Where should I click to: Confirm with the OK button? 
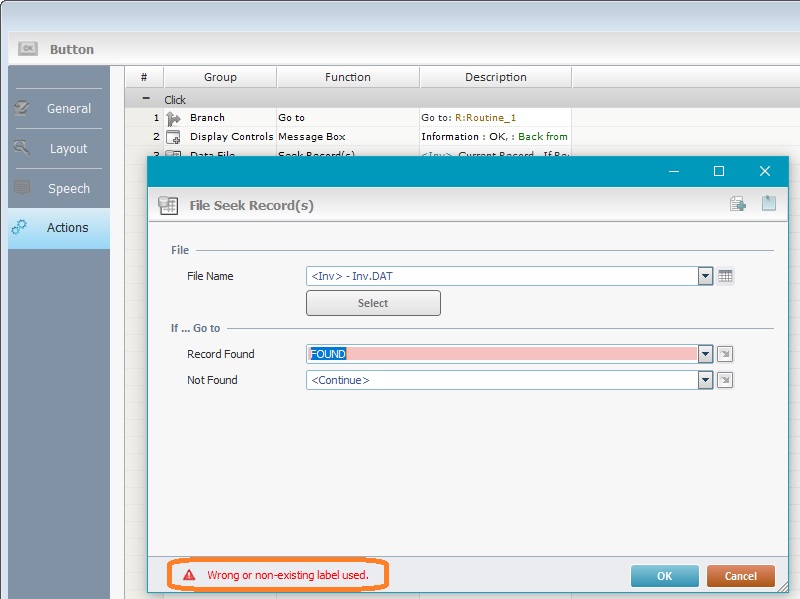click(x=664, y=576)
